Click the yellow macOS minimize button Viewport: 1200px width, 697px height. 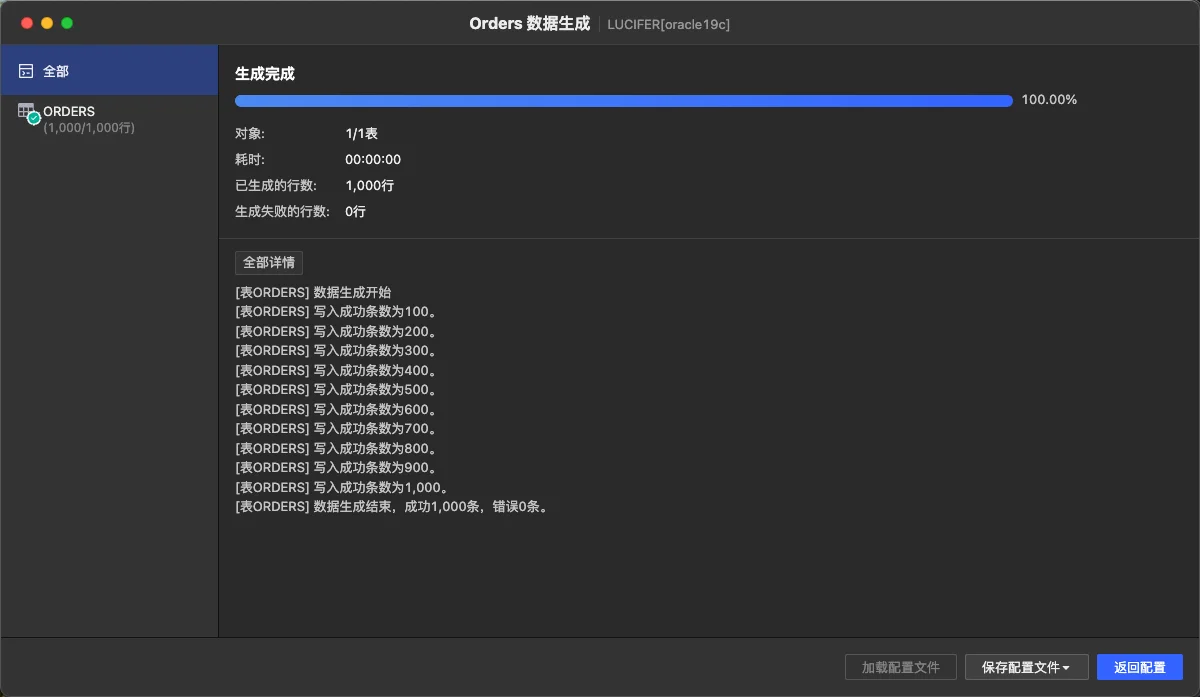click(x=47, y=23)
